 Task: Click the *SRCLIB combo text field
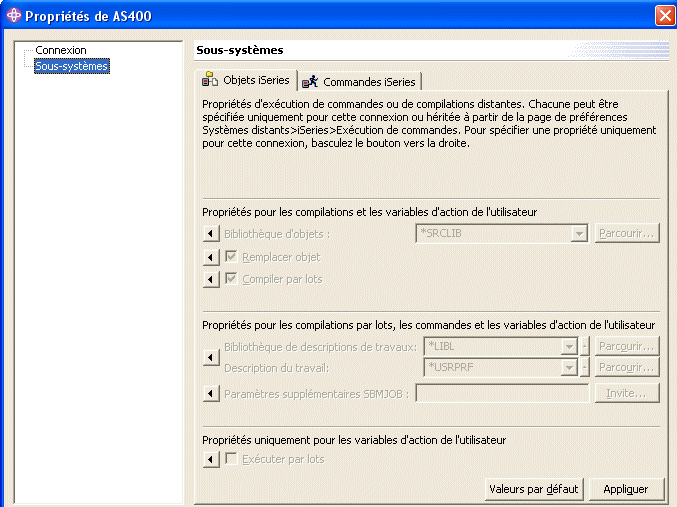click(494, 233)
